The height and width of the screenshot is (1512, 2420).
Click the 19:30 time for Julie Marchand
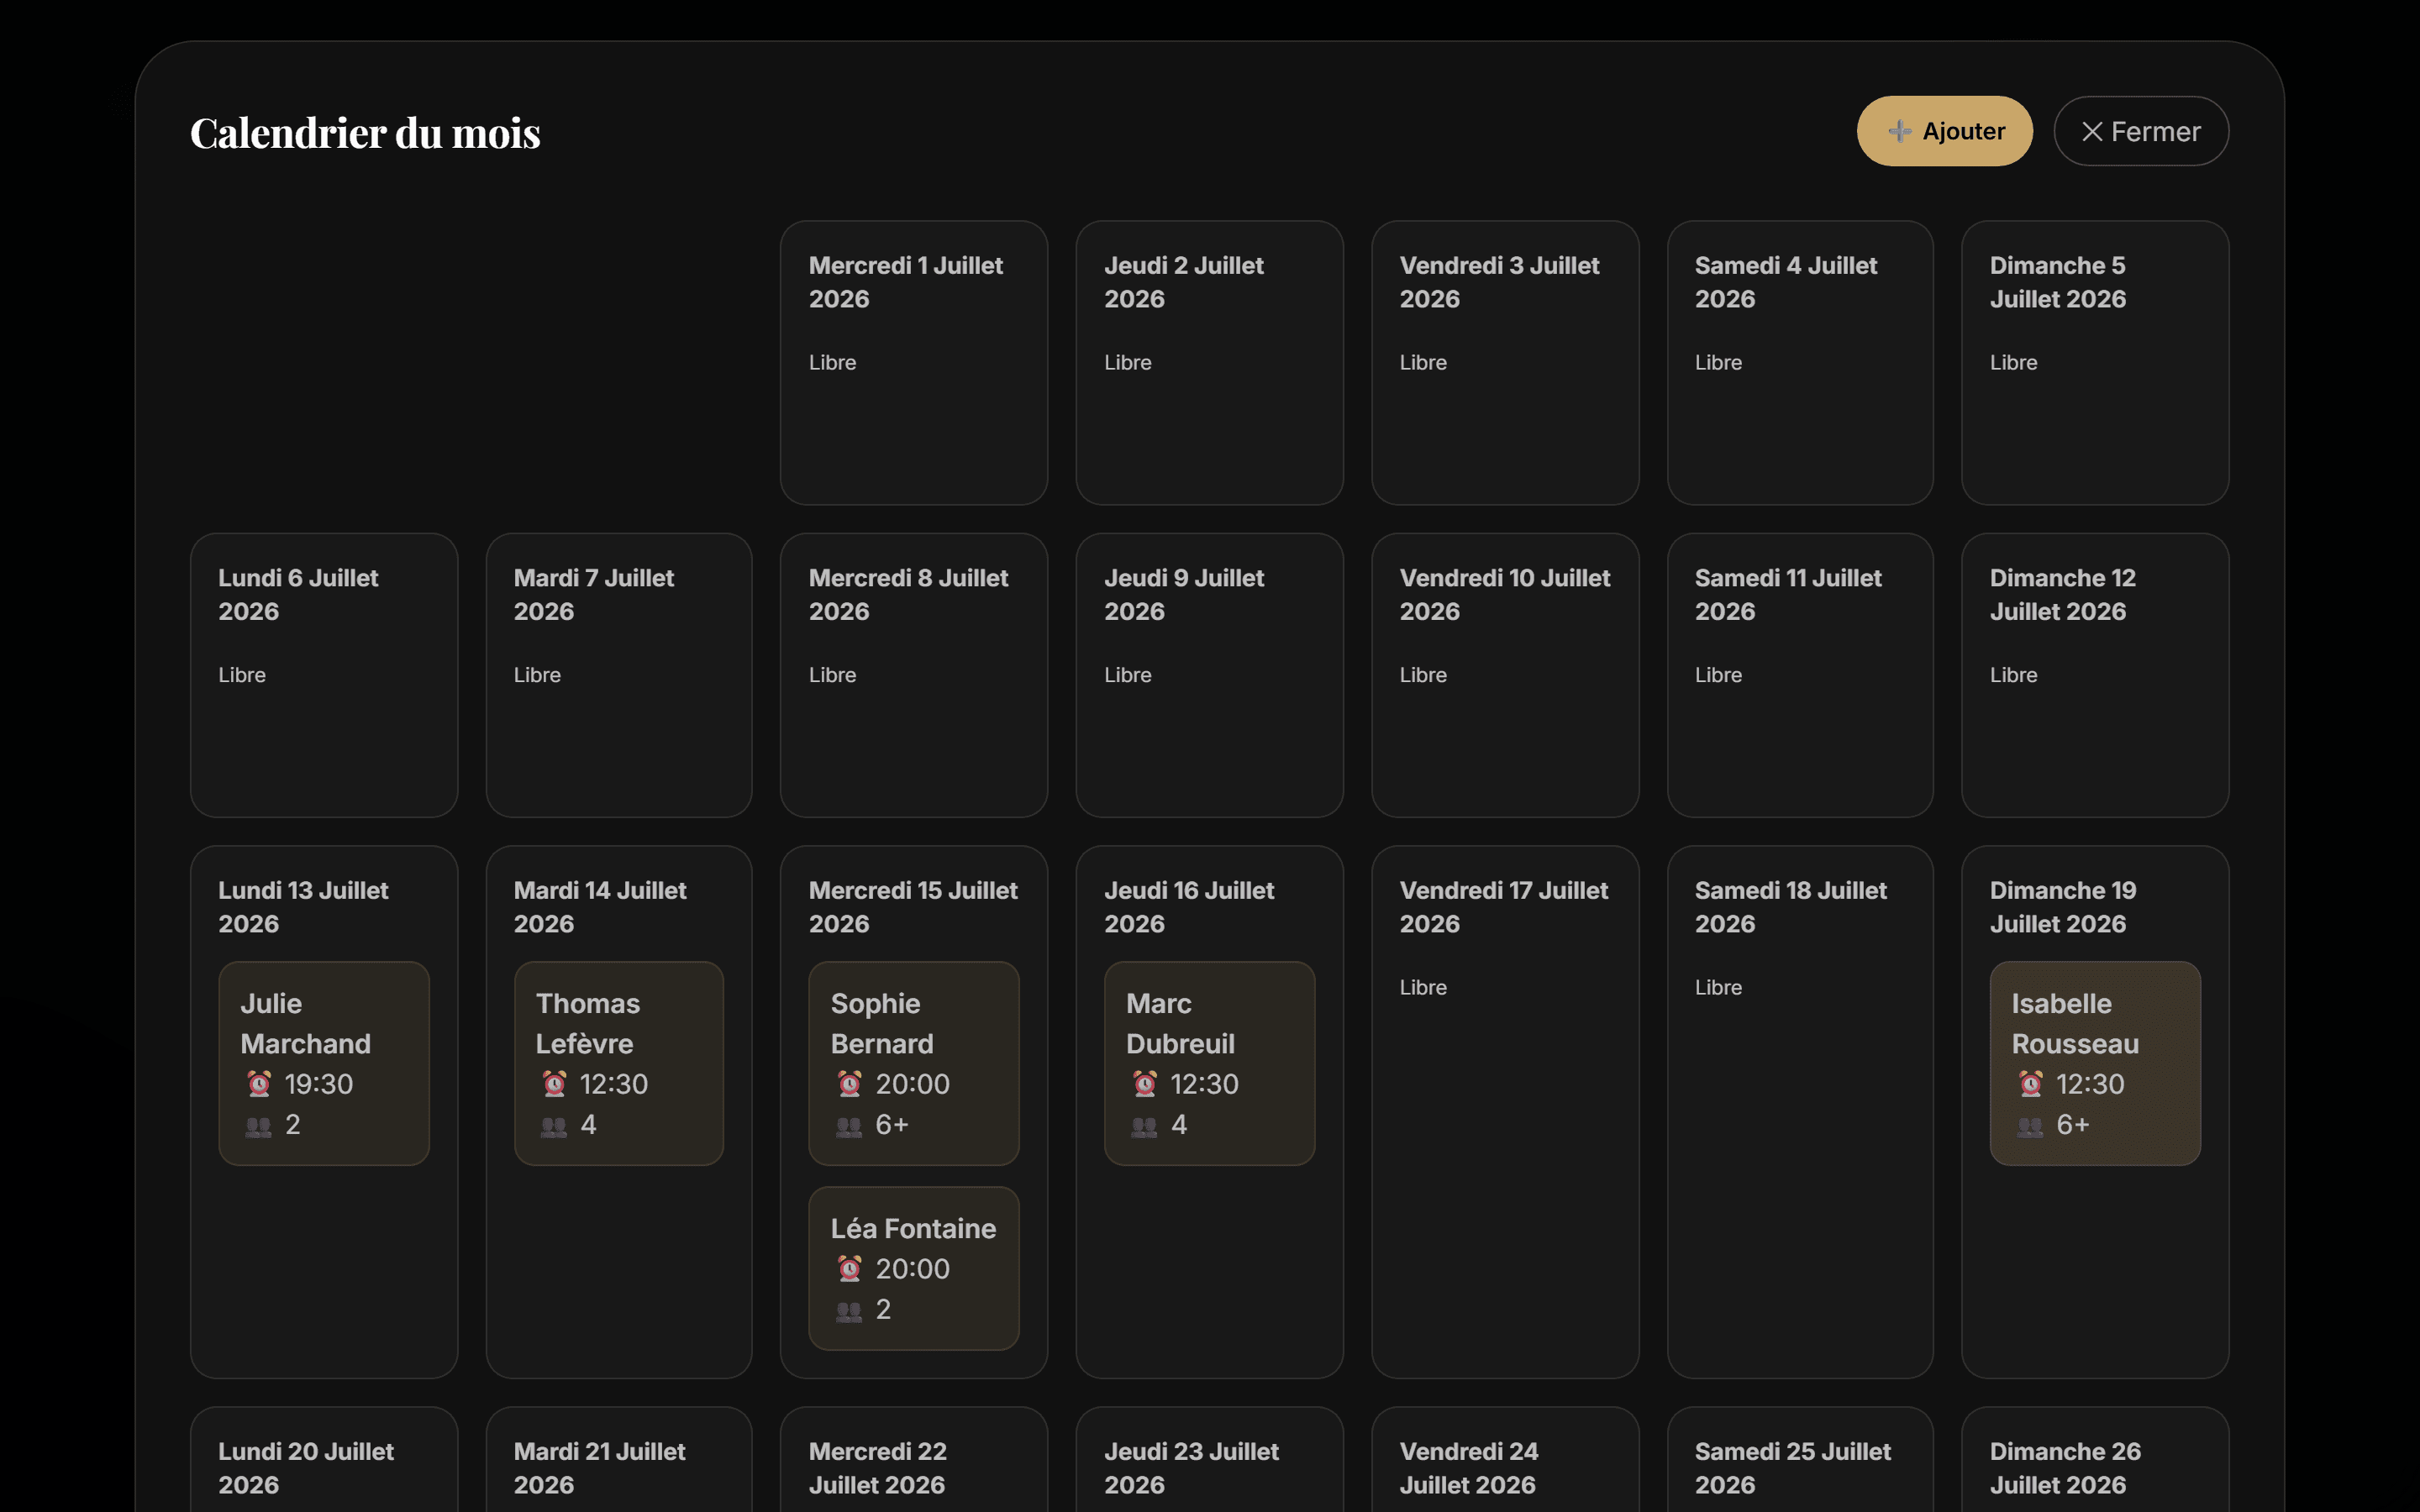pos(319,1084)
